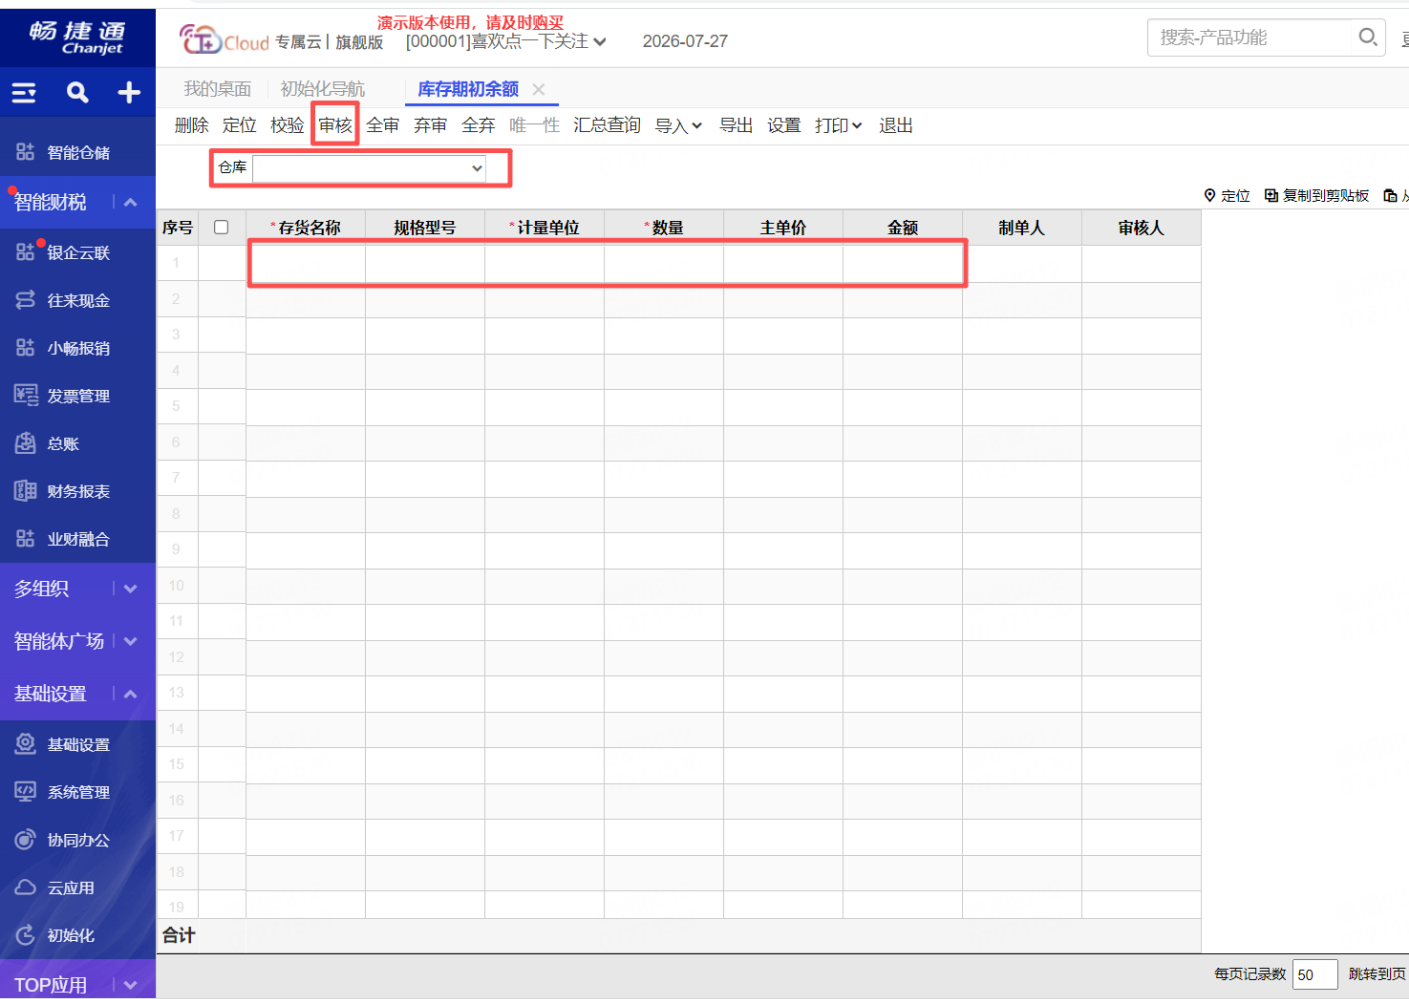
Task: Click the 审核 toolbar button
Action: [x=335, y=125]
